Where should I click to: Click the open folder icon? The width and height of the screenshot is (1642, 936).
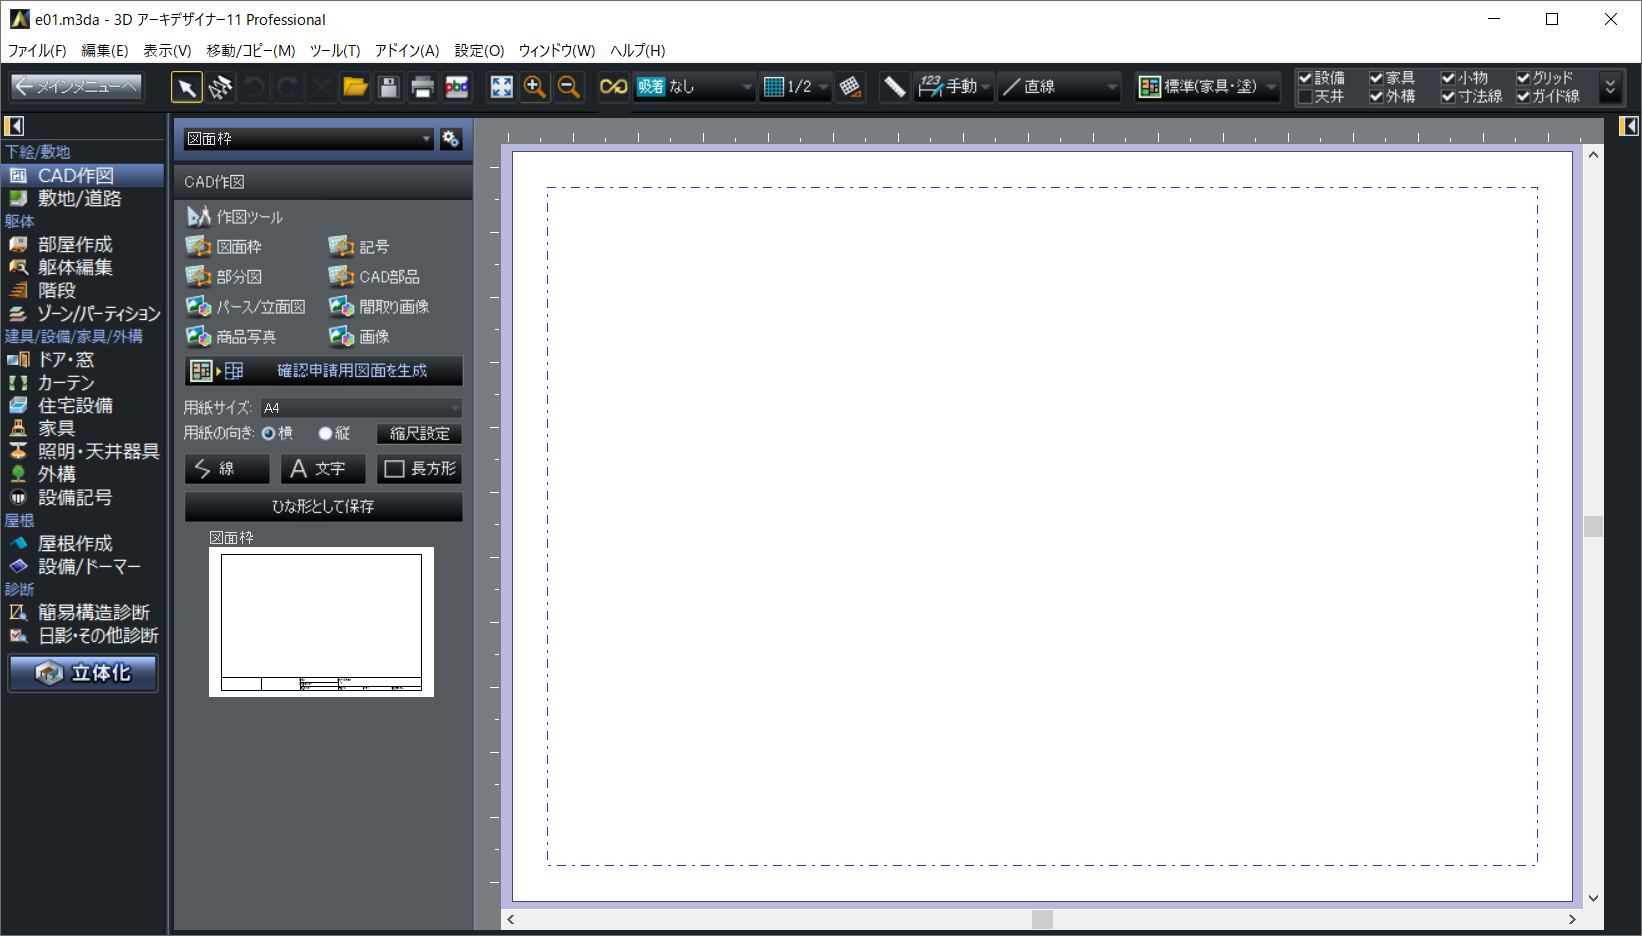[355, 88]
